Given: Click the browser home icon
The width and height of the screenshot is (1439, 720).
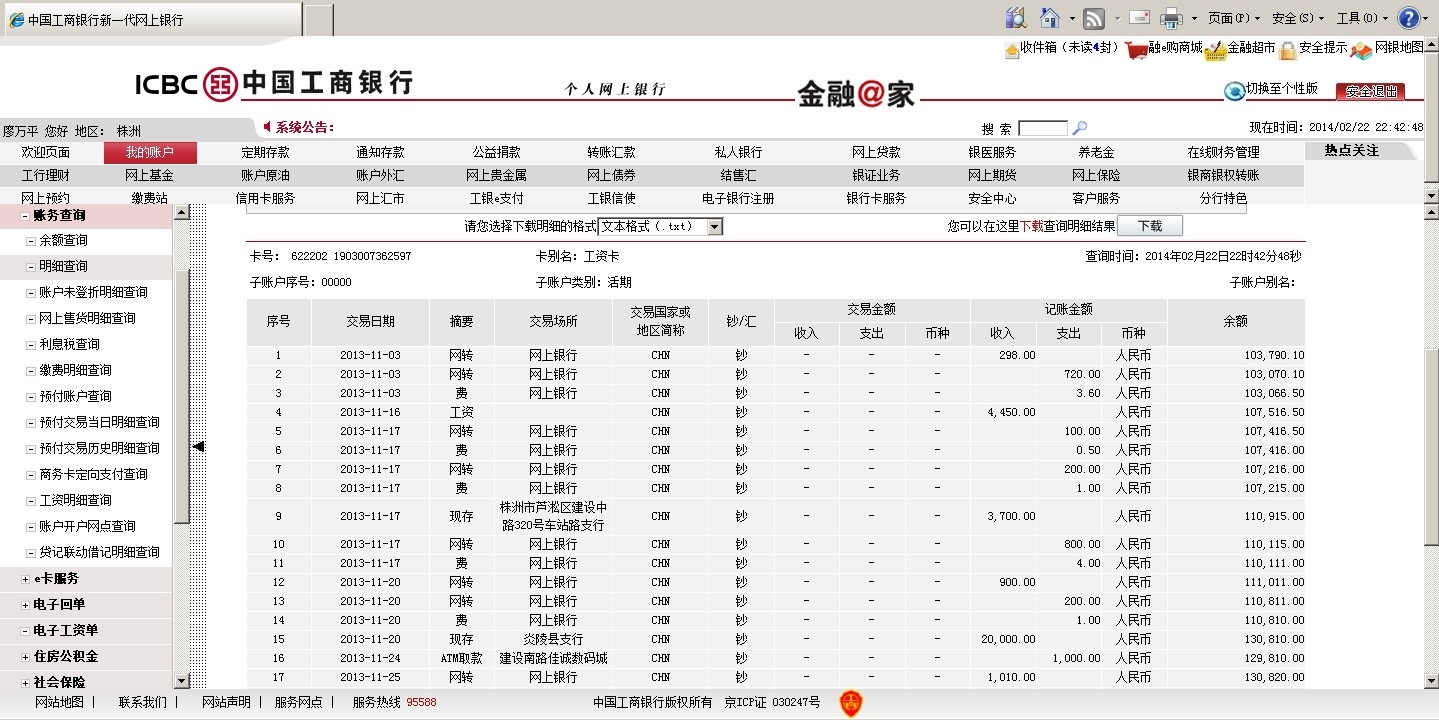Looking at the screenshot, I should 1049,18.
